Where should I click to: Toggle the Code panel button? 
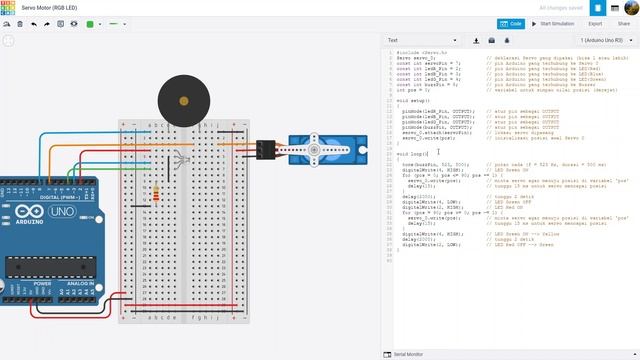511,24
